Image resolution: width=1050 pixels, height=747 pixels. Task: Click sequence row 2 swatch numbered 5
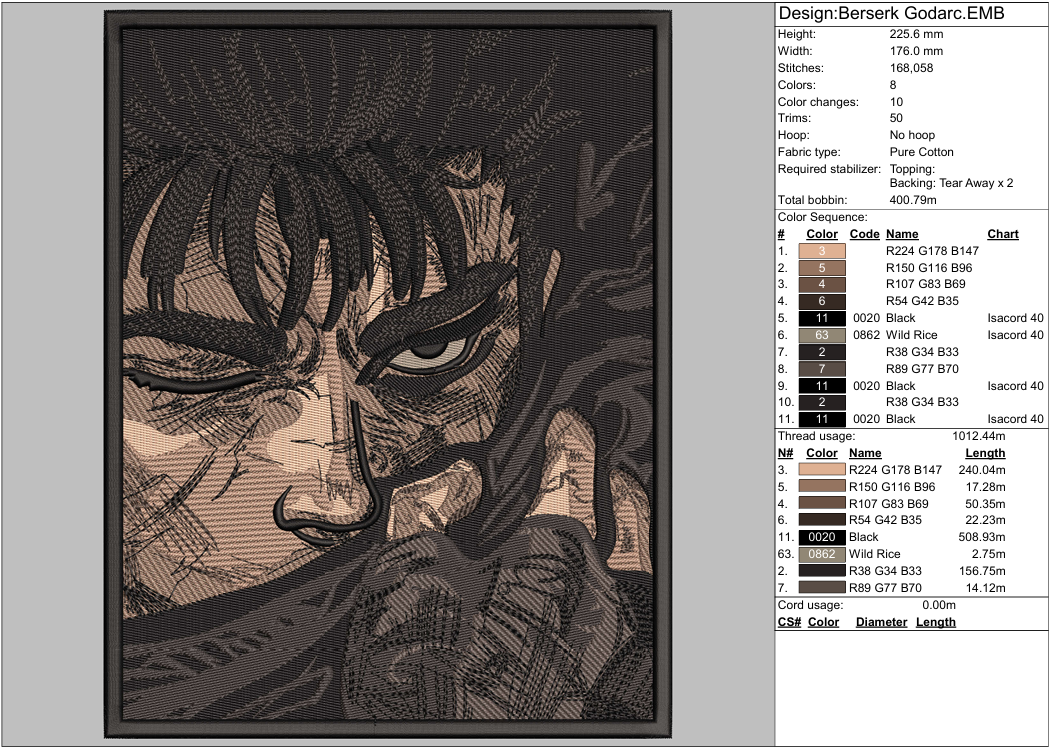click(x=822, y=268)
